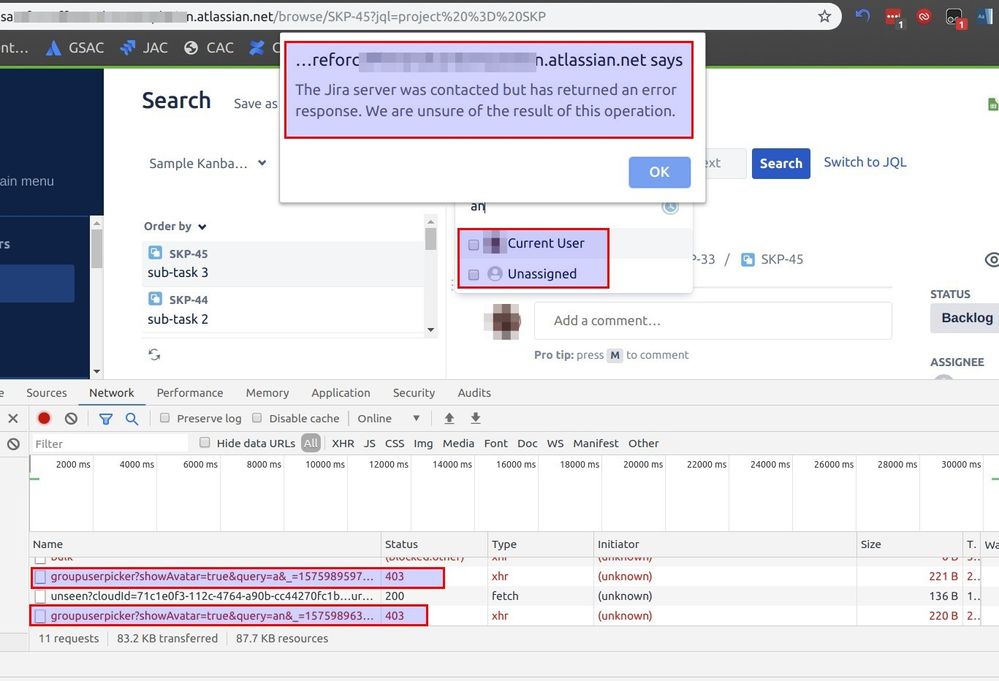Open the Online throttling dropdown
Image resolution: width=999 pixels, height=681 pixels.
[x=389, y=419]
